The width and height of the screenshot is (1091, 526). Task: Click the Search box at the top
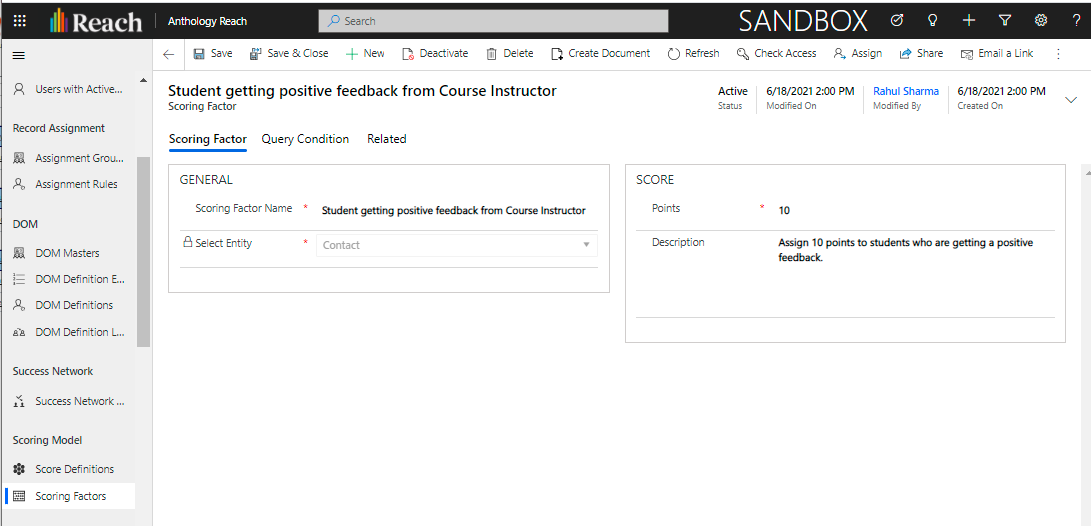click(493, 21)
